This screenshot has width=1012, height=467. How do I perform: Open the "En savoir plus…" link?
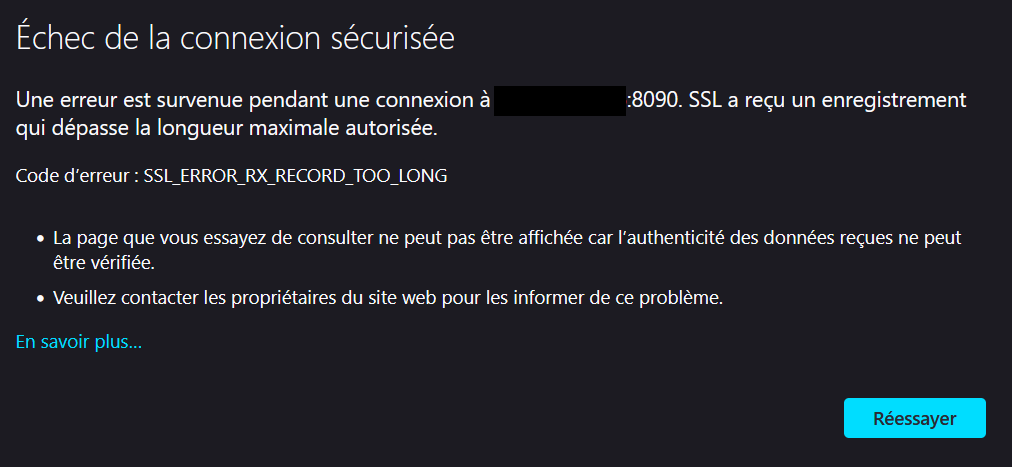click(x=79, y=342)
